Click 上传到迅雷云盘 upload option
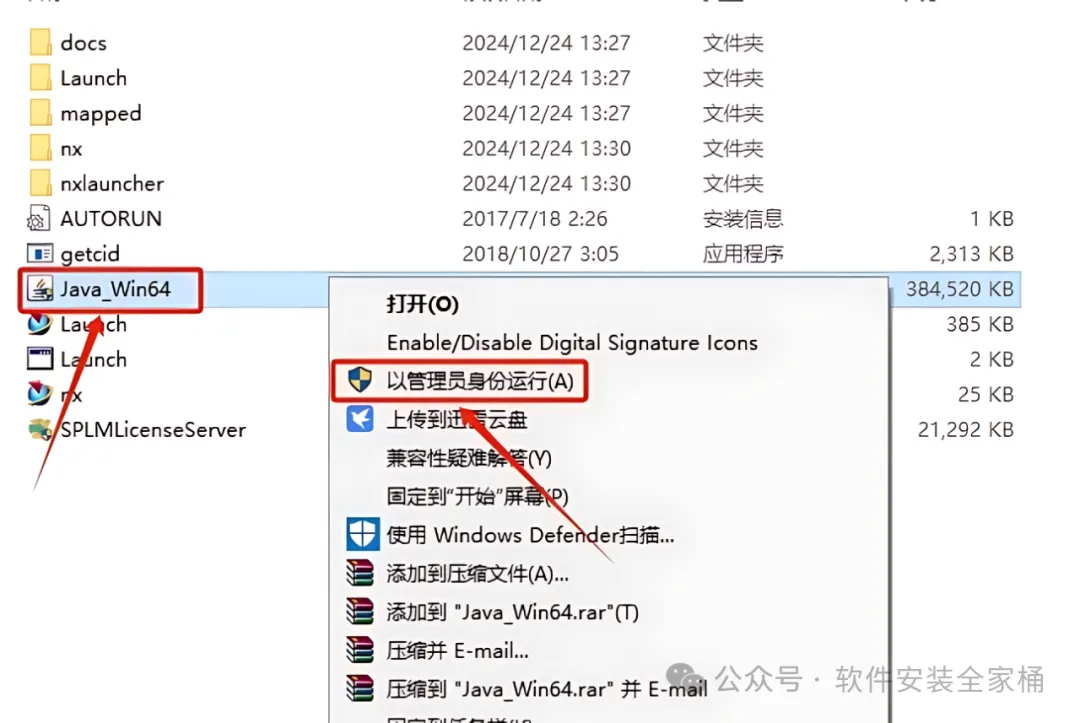This screenshot has height=723, width=1080. point(456,419)
